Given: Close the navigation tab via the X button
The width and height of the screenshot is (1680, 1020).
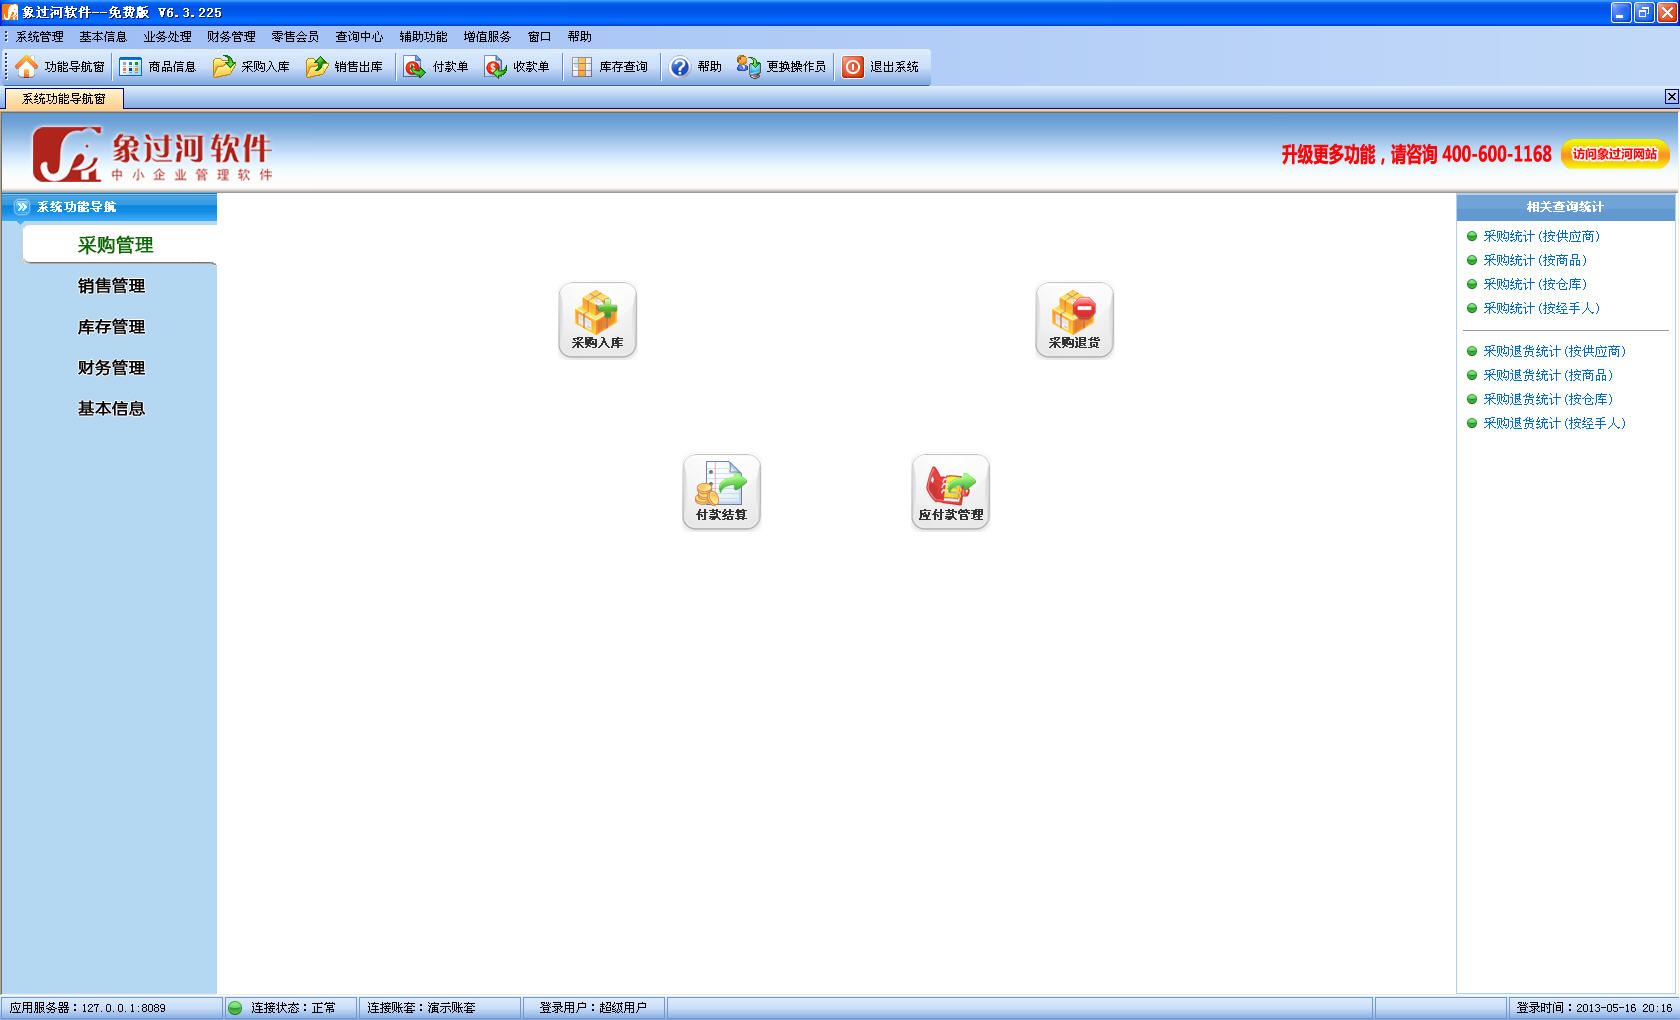Looking at the screenshot, I should pos(1671,97).
